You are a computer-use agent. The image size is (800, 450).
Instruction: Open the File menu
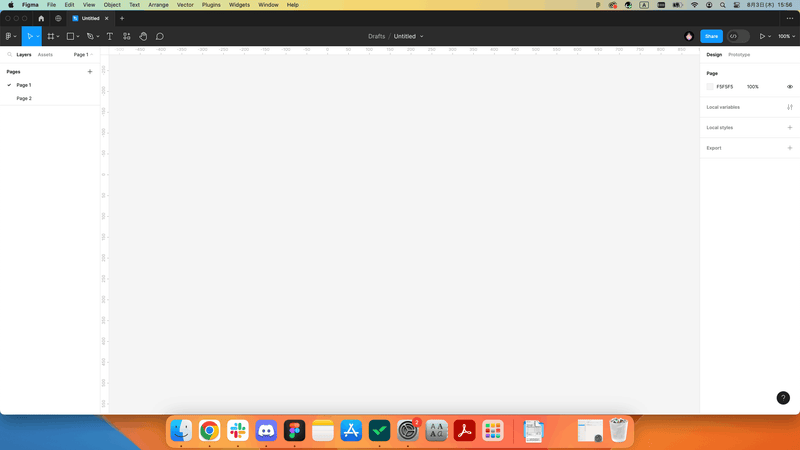[52, 5]
